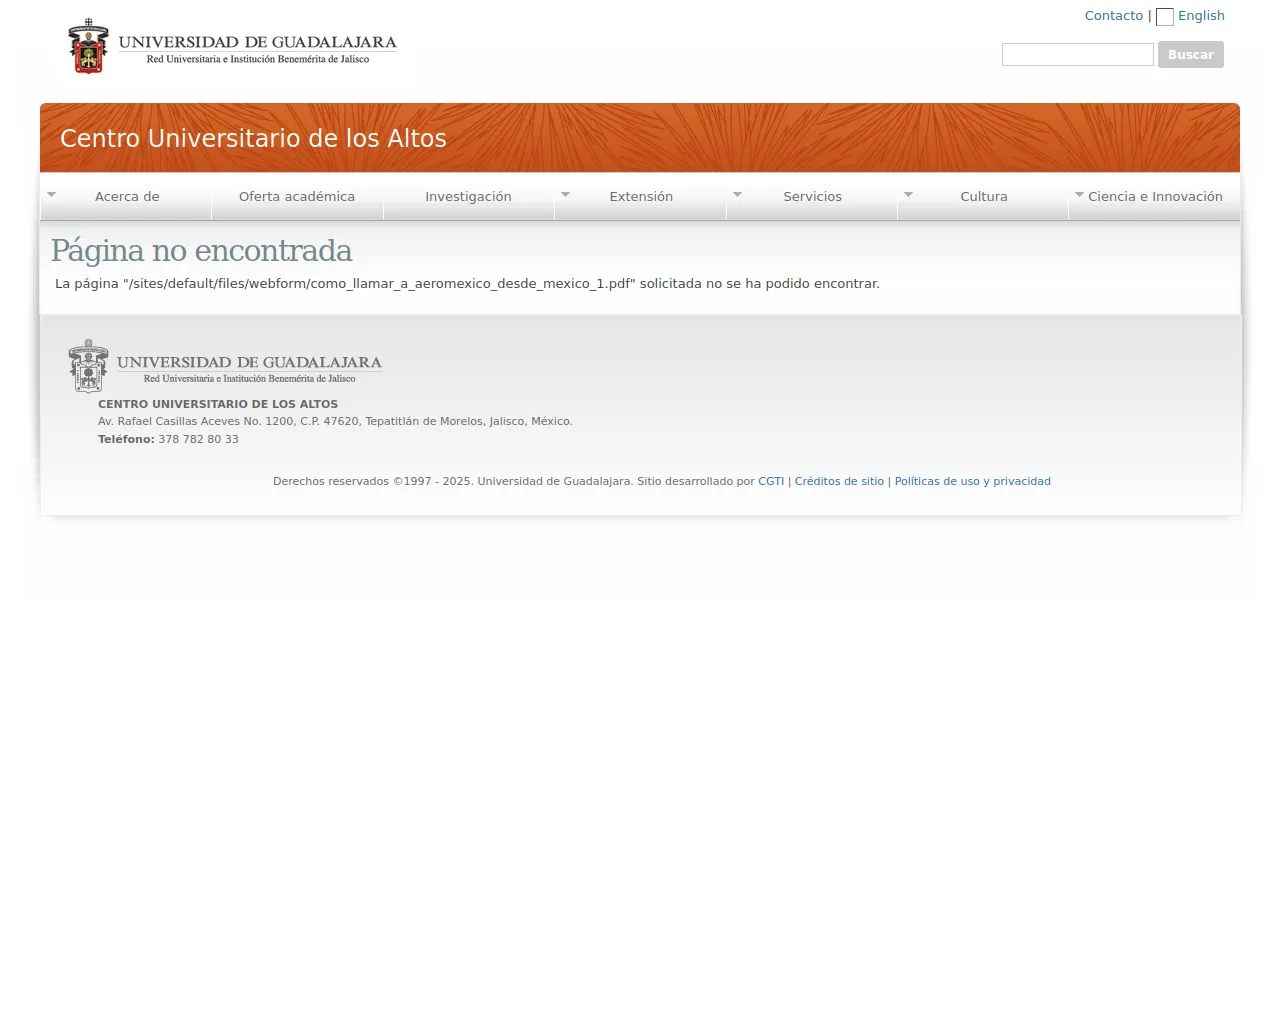Select the Cultura menu item
The image size is (1280, 1024).
[984, 197]
